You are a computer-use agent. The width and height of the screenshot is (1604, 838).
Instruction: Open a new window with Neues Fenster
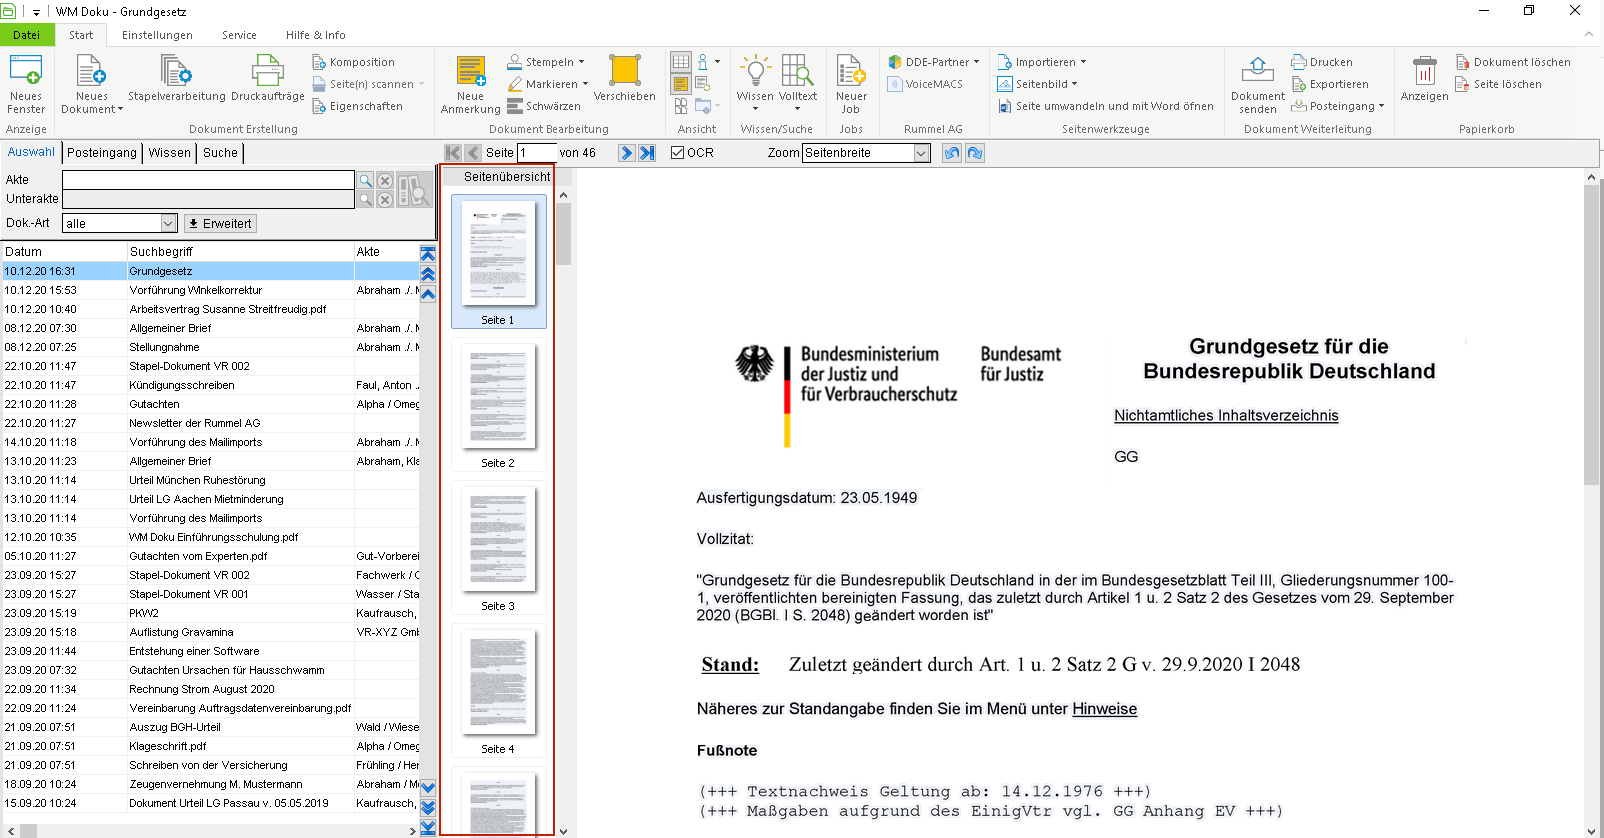tap(26, 85)
